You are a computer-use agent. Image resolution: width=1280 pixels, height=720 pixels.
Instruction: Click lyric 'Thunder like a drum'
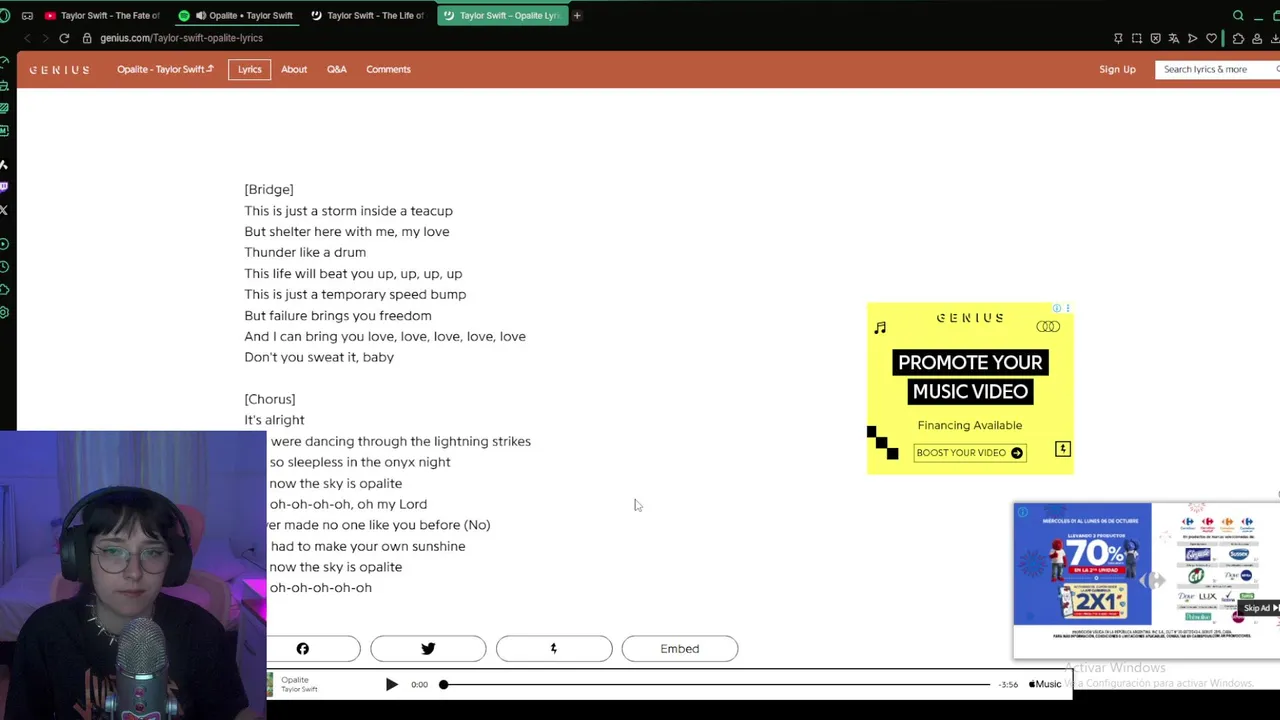(305, 253)
